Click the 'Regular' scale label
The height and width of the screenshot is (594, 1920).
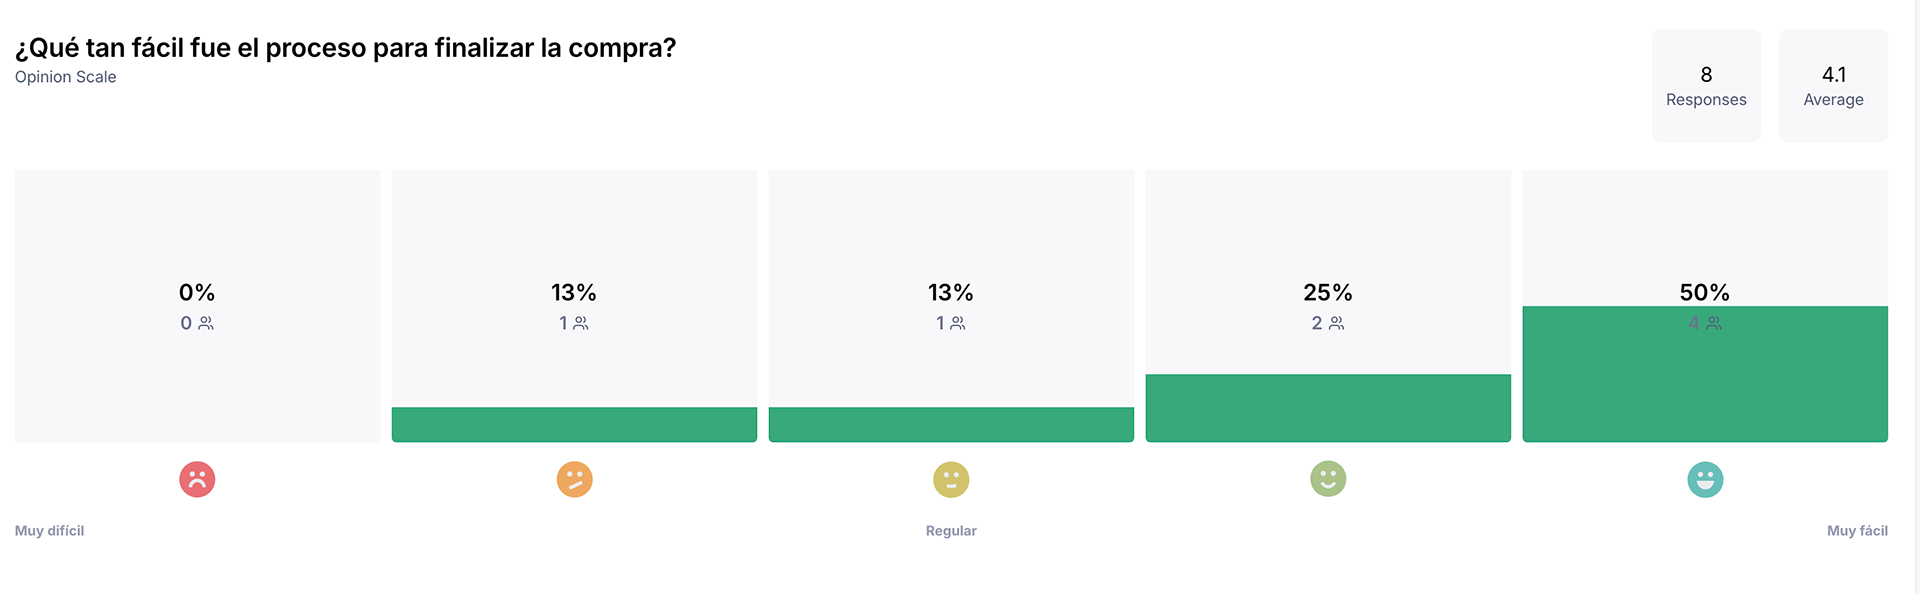click(x=951, y=531)
